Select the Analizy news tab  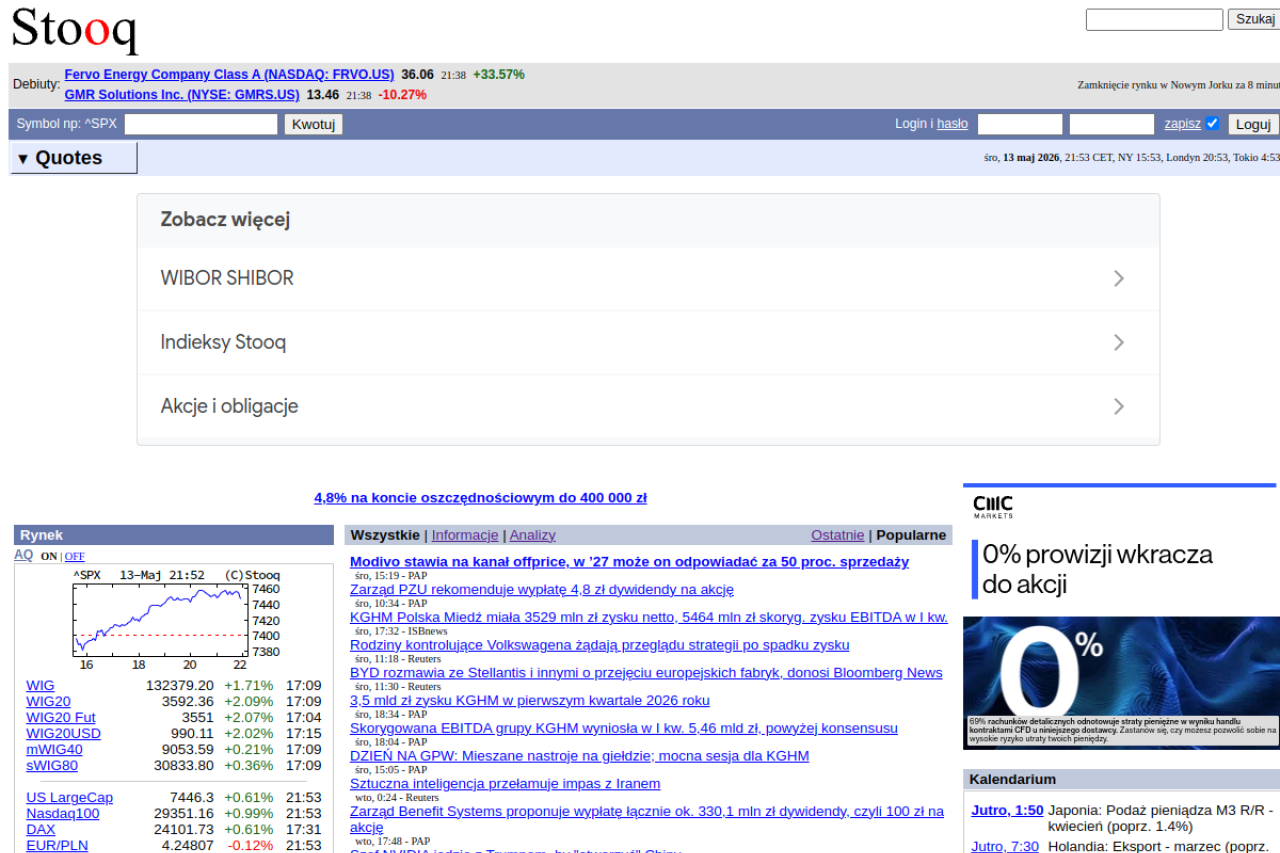(533, 535)
